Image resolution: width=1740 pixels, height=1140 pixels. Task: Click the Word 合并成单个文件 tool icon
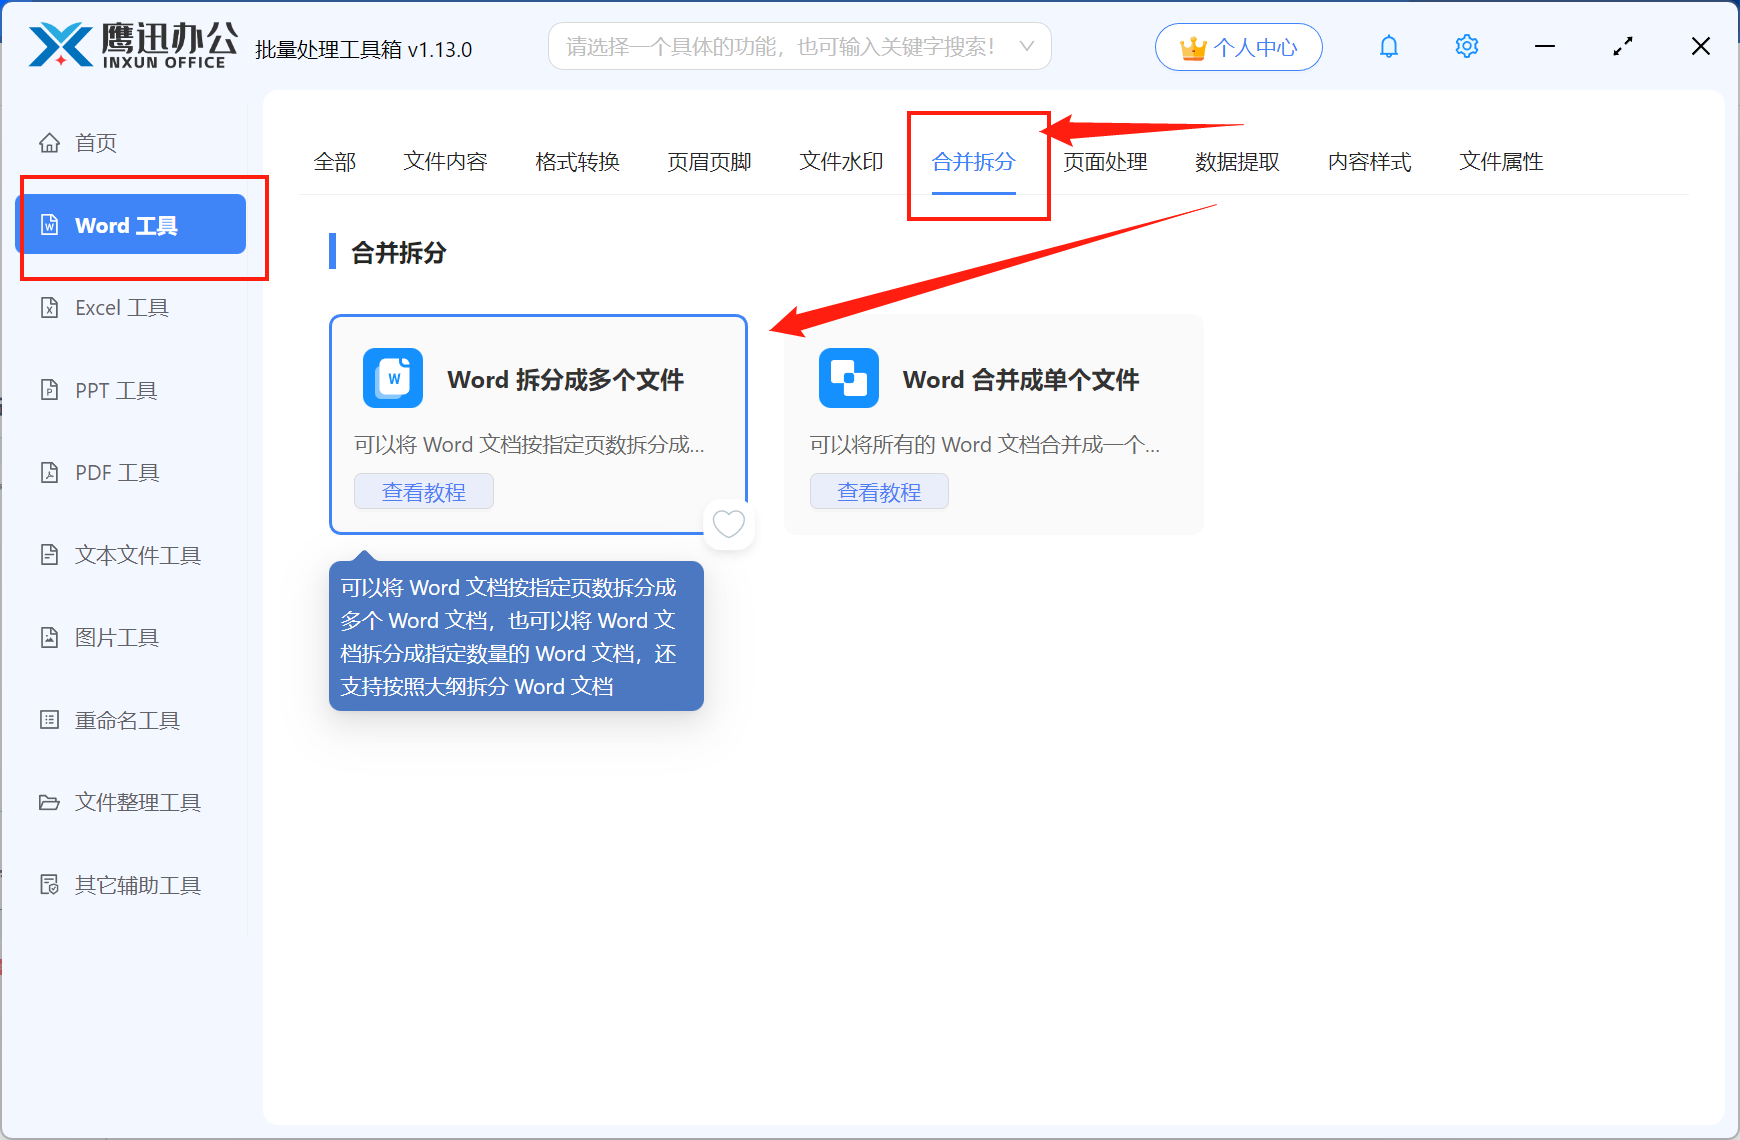point(848,378)
